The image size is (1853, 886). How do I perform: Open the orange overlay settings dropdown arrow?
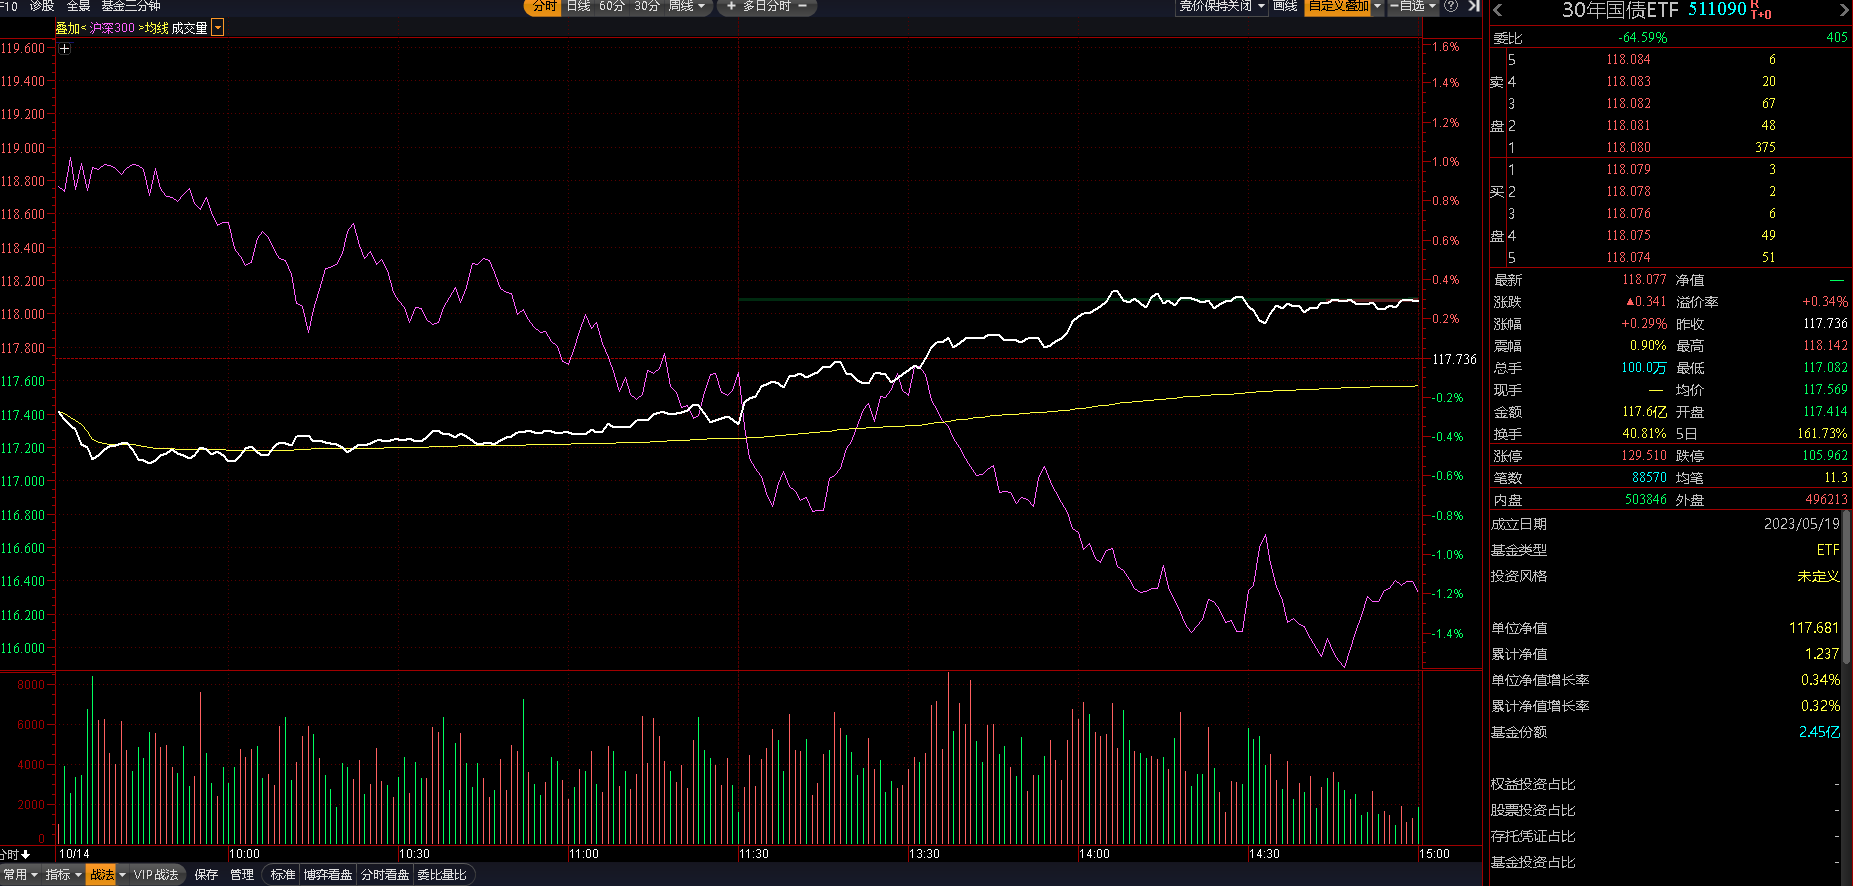pyautogui.click(x=218, y=28)
